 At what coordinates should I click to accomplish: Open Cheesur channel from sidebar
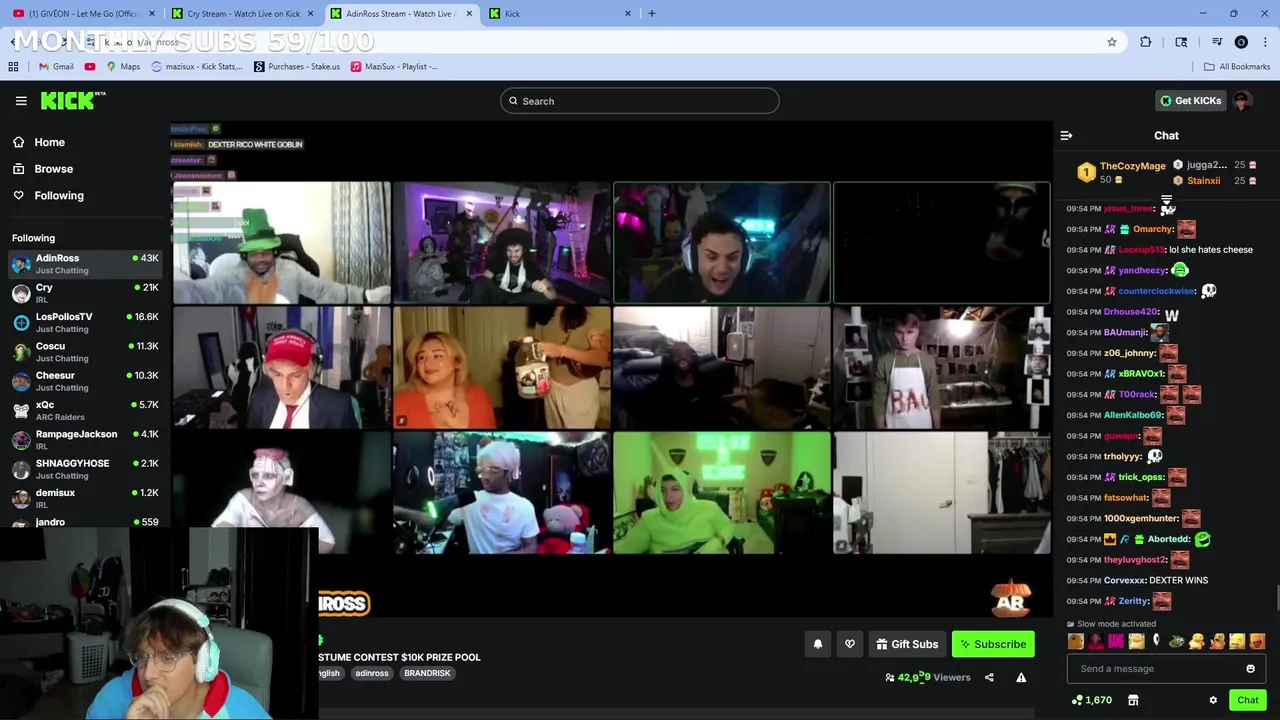point(85,381)
